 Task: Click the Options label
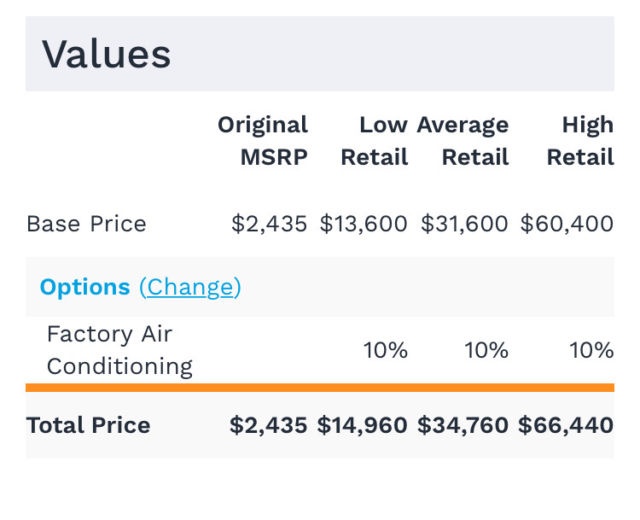click(85, 287)
